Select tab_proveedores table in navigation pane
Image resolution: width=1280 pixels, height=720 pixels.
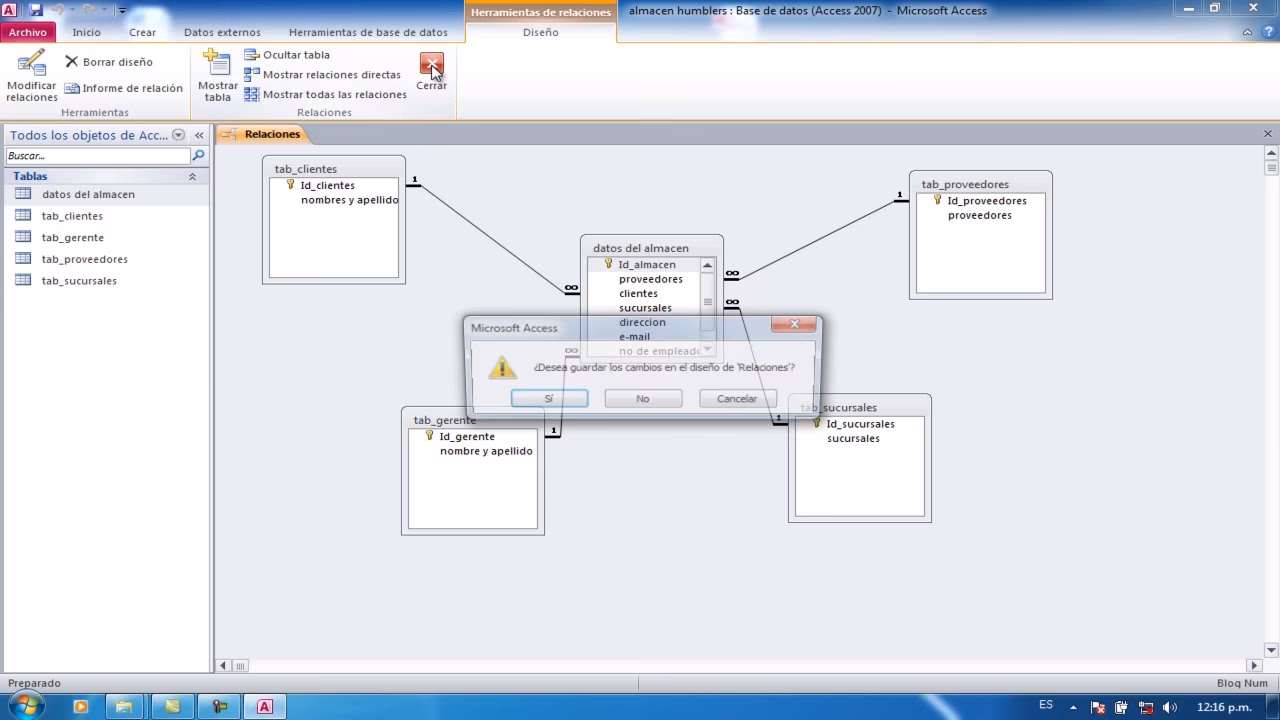pyautogui.click(x=105, y=259)
